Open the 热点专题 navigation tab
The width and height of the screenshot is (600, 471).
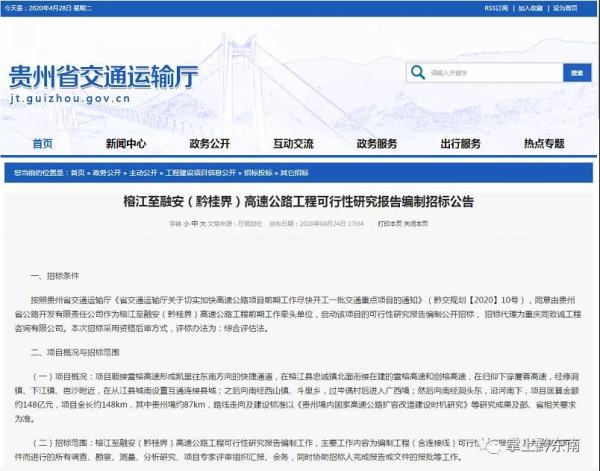pyautogui.click(x=545, y=143)
